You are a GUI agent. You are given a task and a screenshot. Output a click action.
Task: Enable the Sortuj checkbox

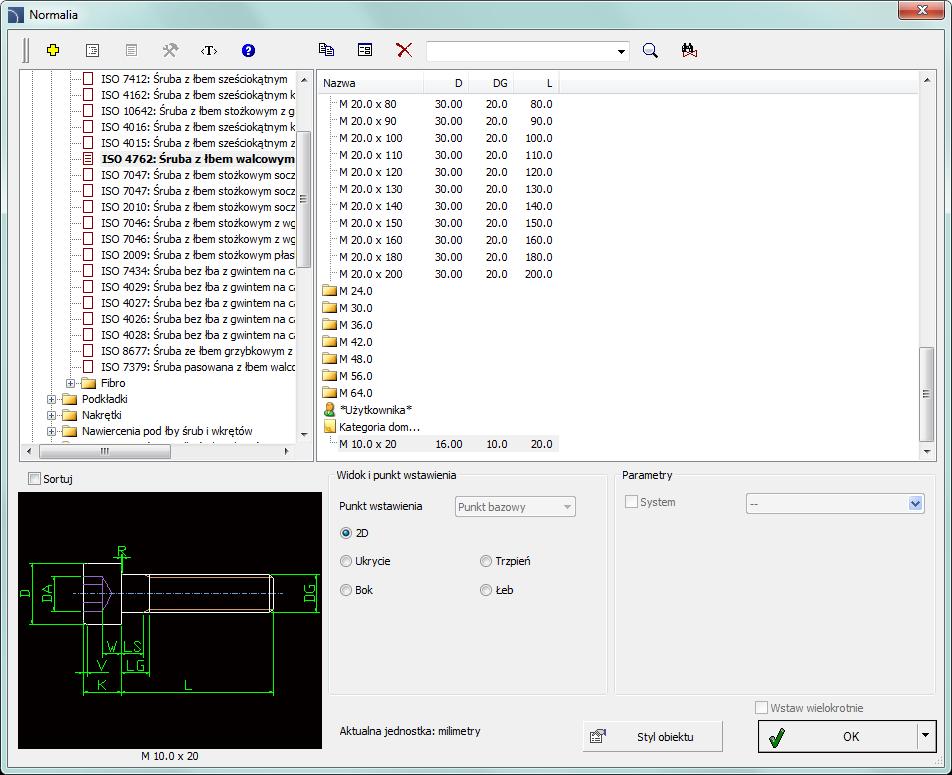click(35, 479)
